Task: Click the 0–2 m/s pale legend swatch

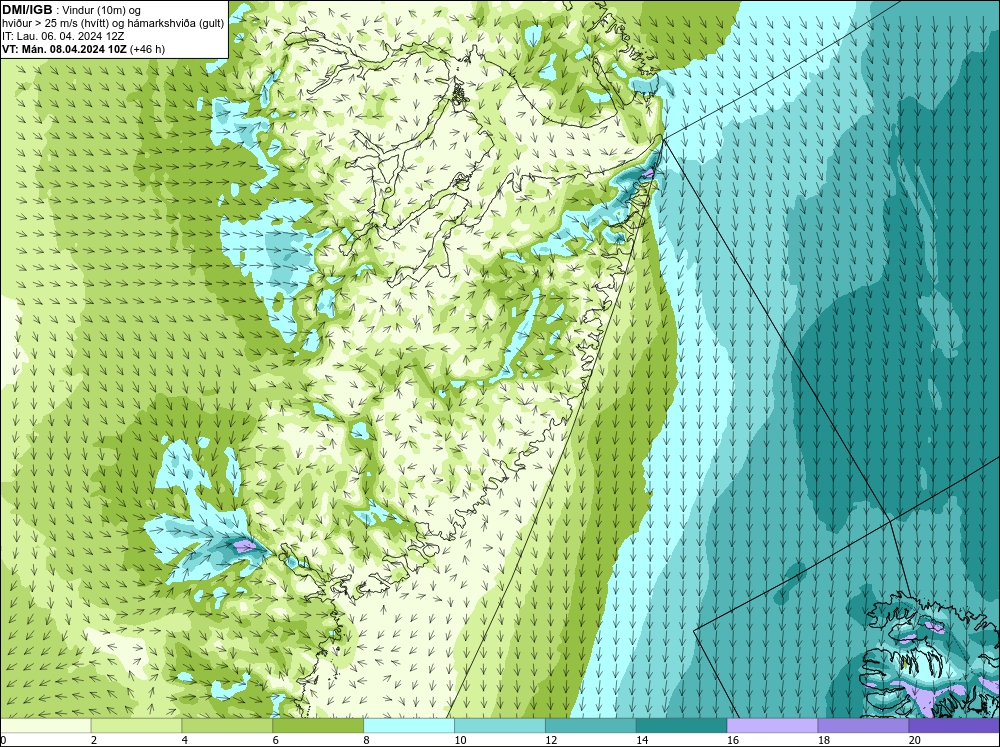Action: [45, 726]
